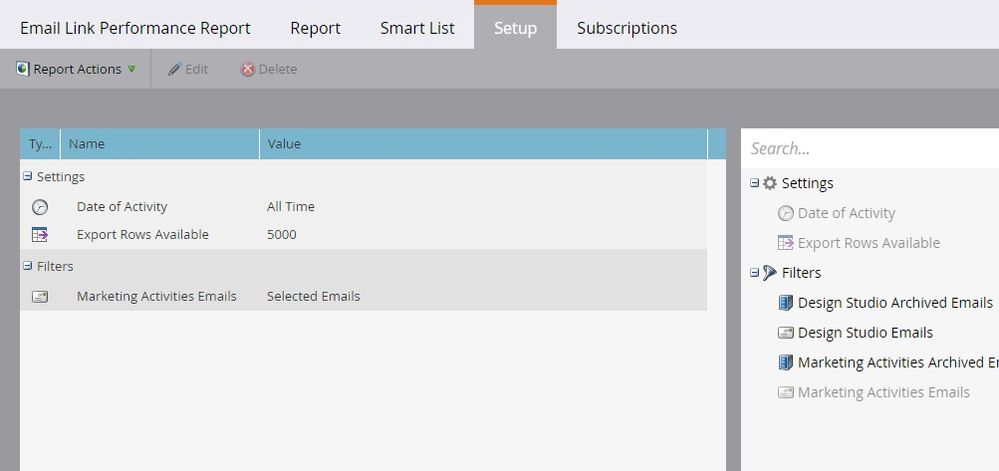Screen dimensions: 999x471
Task: Collapse the Filters group in the grid
Action: (28, 267)
